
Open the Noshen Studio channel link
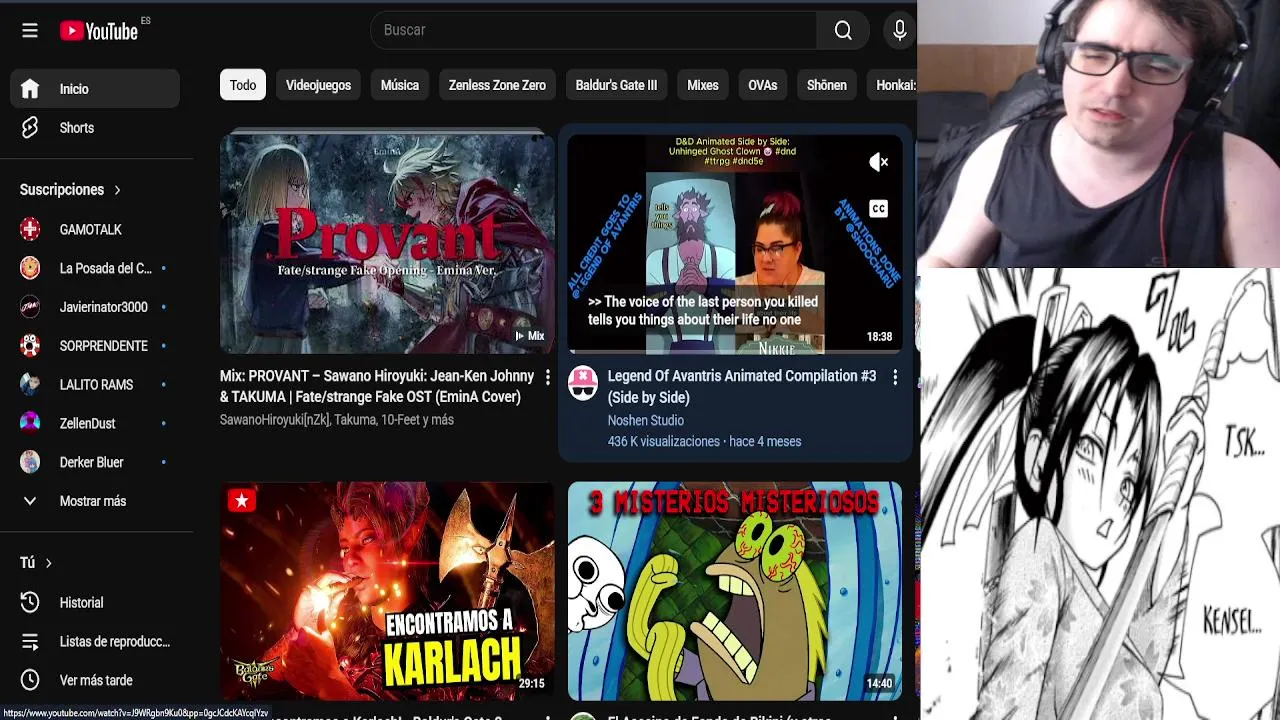tap(646, 420)
